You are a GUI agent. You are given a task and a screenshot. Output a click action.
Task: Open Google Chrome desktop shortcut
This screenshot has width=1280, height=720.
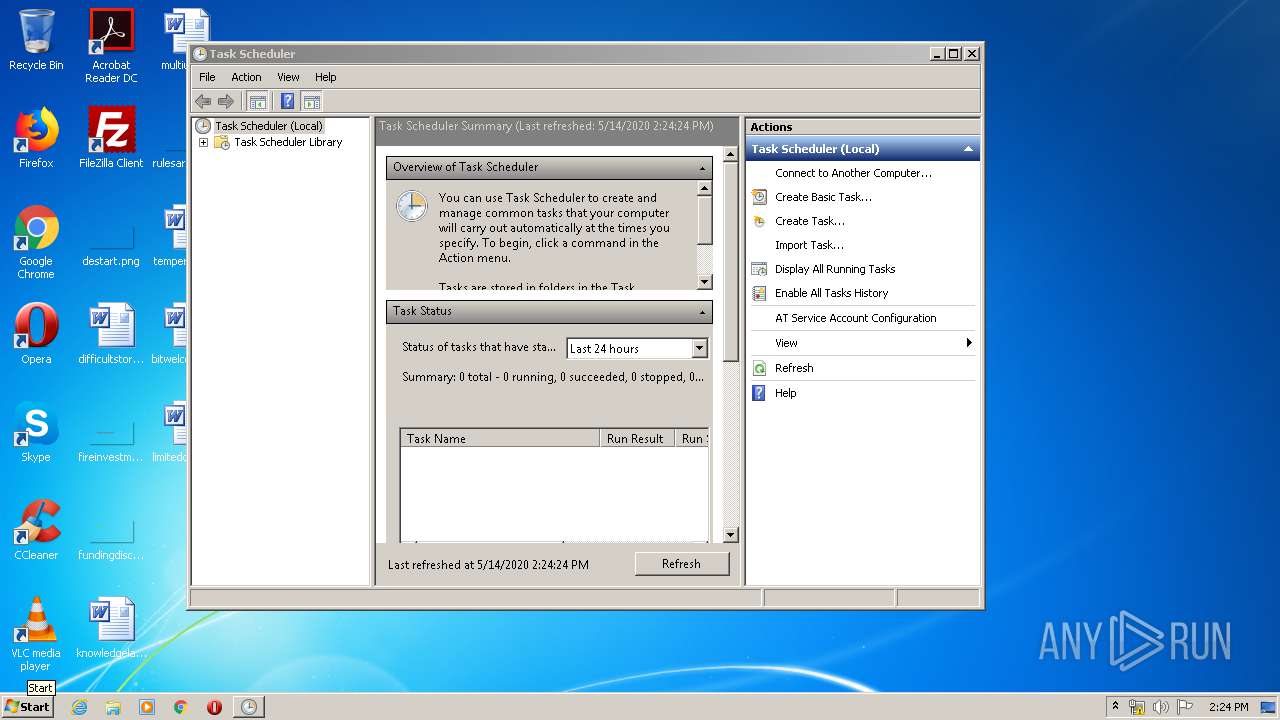pyautogui.click(x=36, y=242)
